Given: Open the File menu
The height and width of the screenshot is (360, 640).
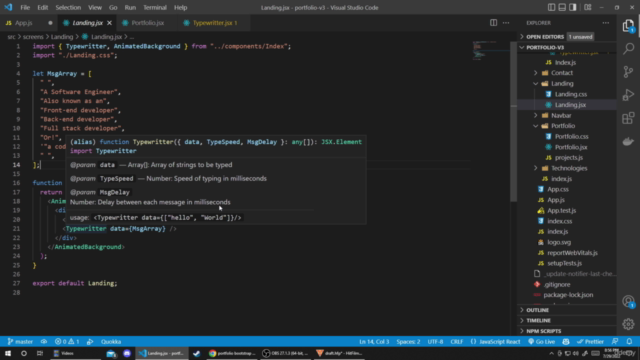Looking at the screenshot, I should coord(25,7).
